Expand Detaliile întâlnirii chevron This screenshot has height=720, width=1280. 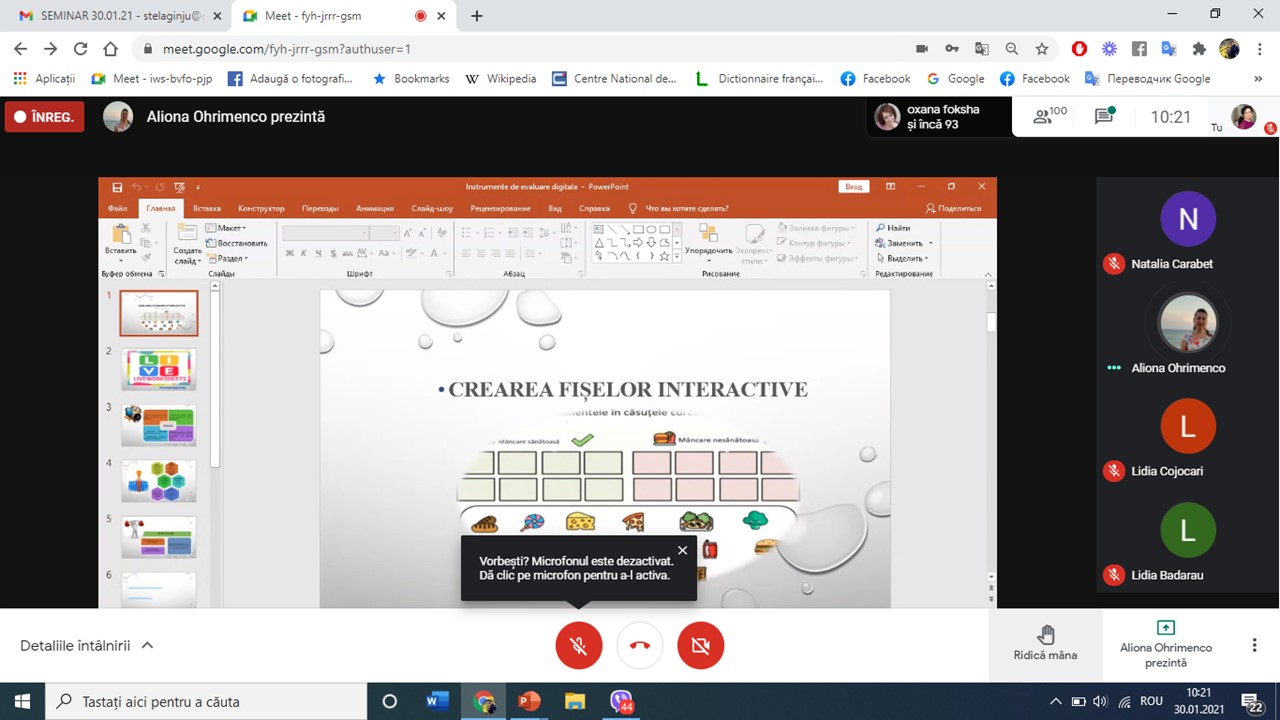(x=147, y=645)
